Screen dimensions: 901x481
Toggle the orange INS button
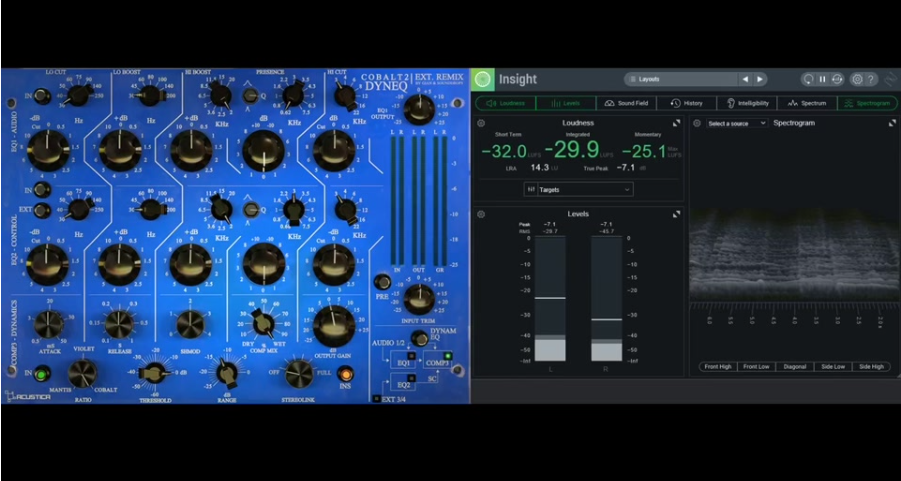tap(345, 375)
